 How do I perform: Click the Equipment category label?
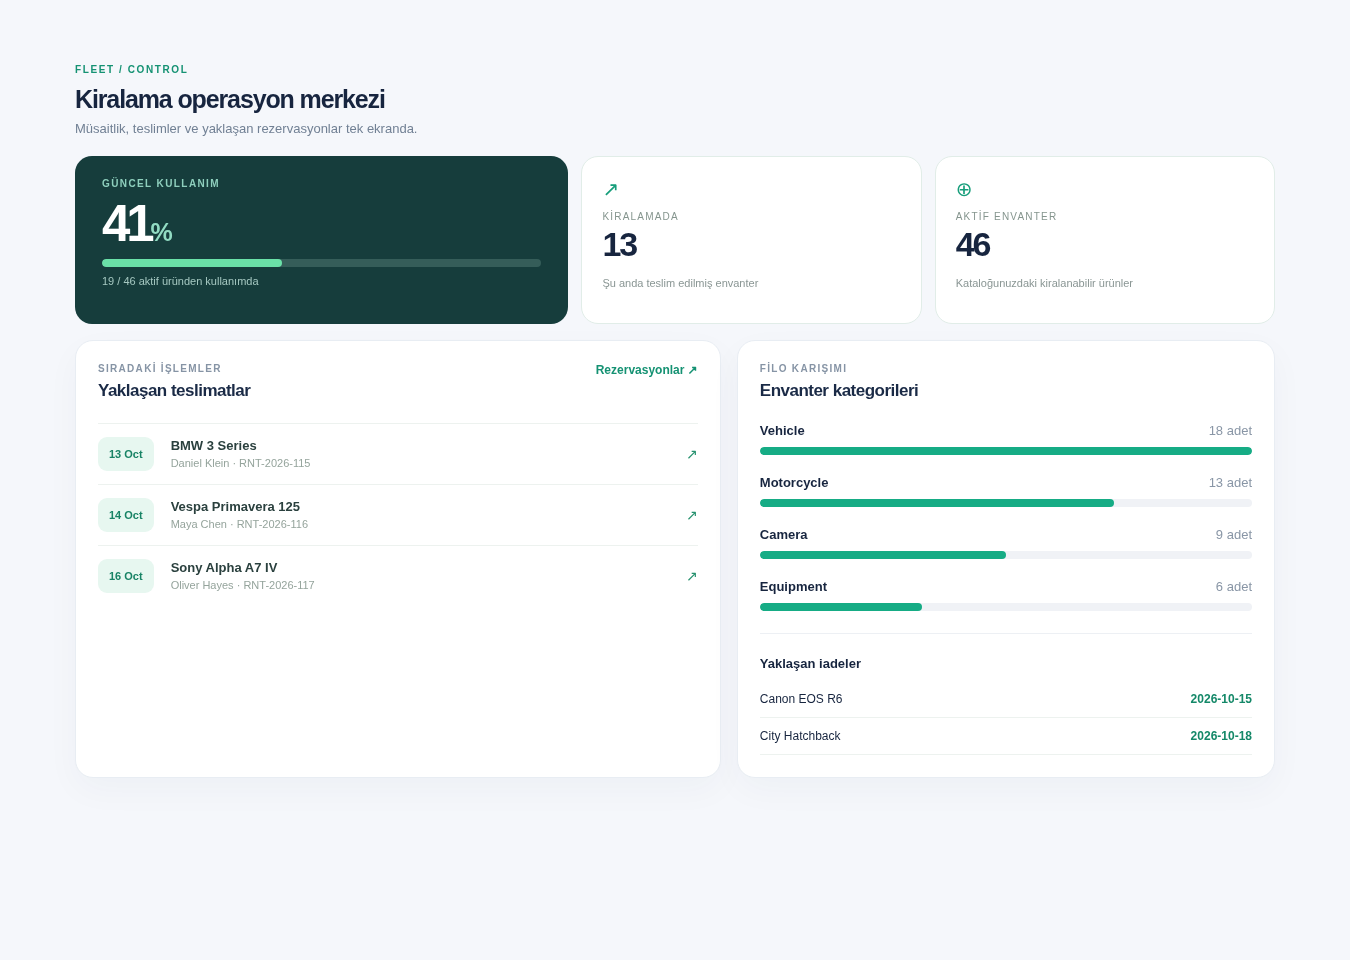794,587
